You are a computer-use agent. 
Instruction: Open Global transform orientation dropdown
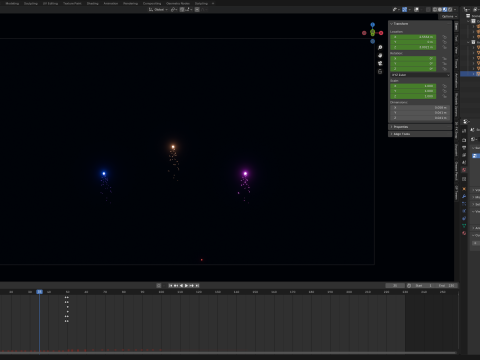pos(158,9)
